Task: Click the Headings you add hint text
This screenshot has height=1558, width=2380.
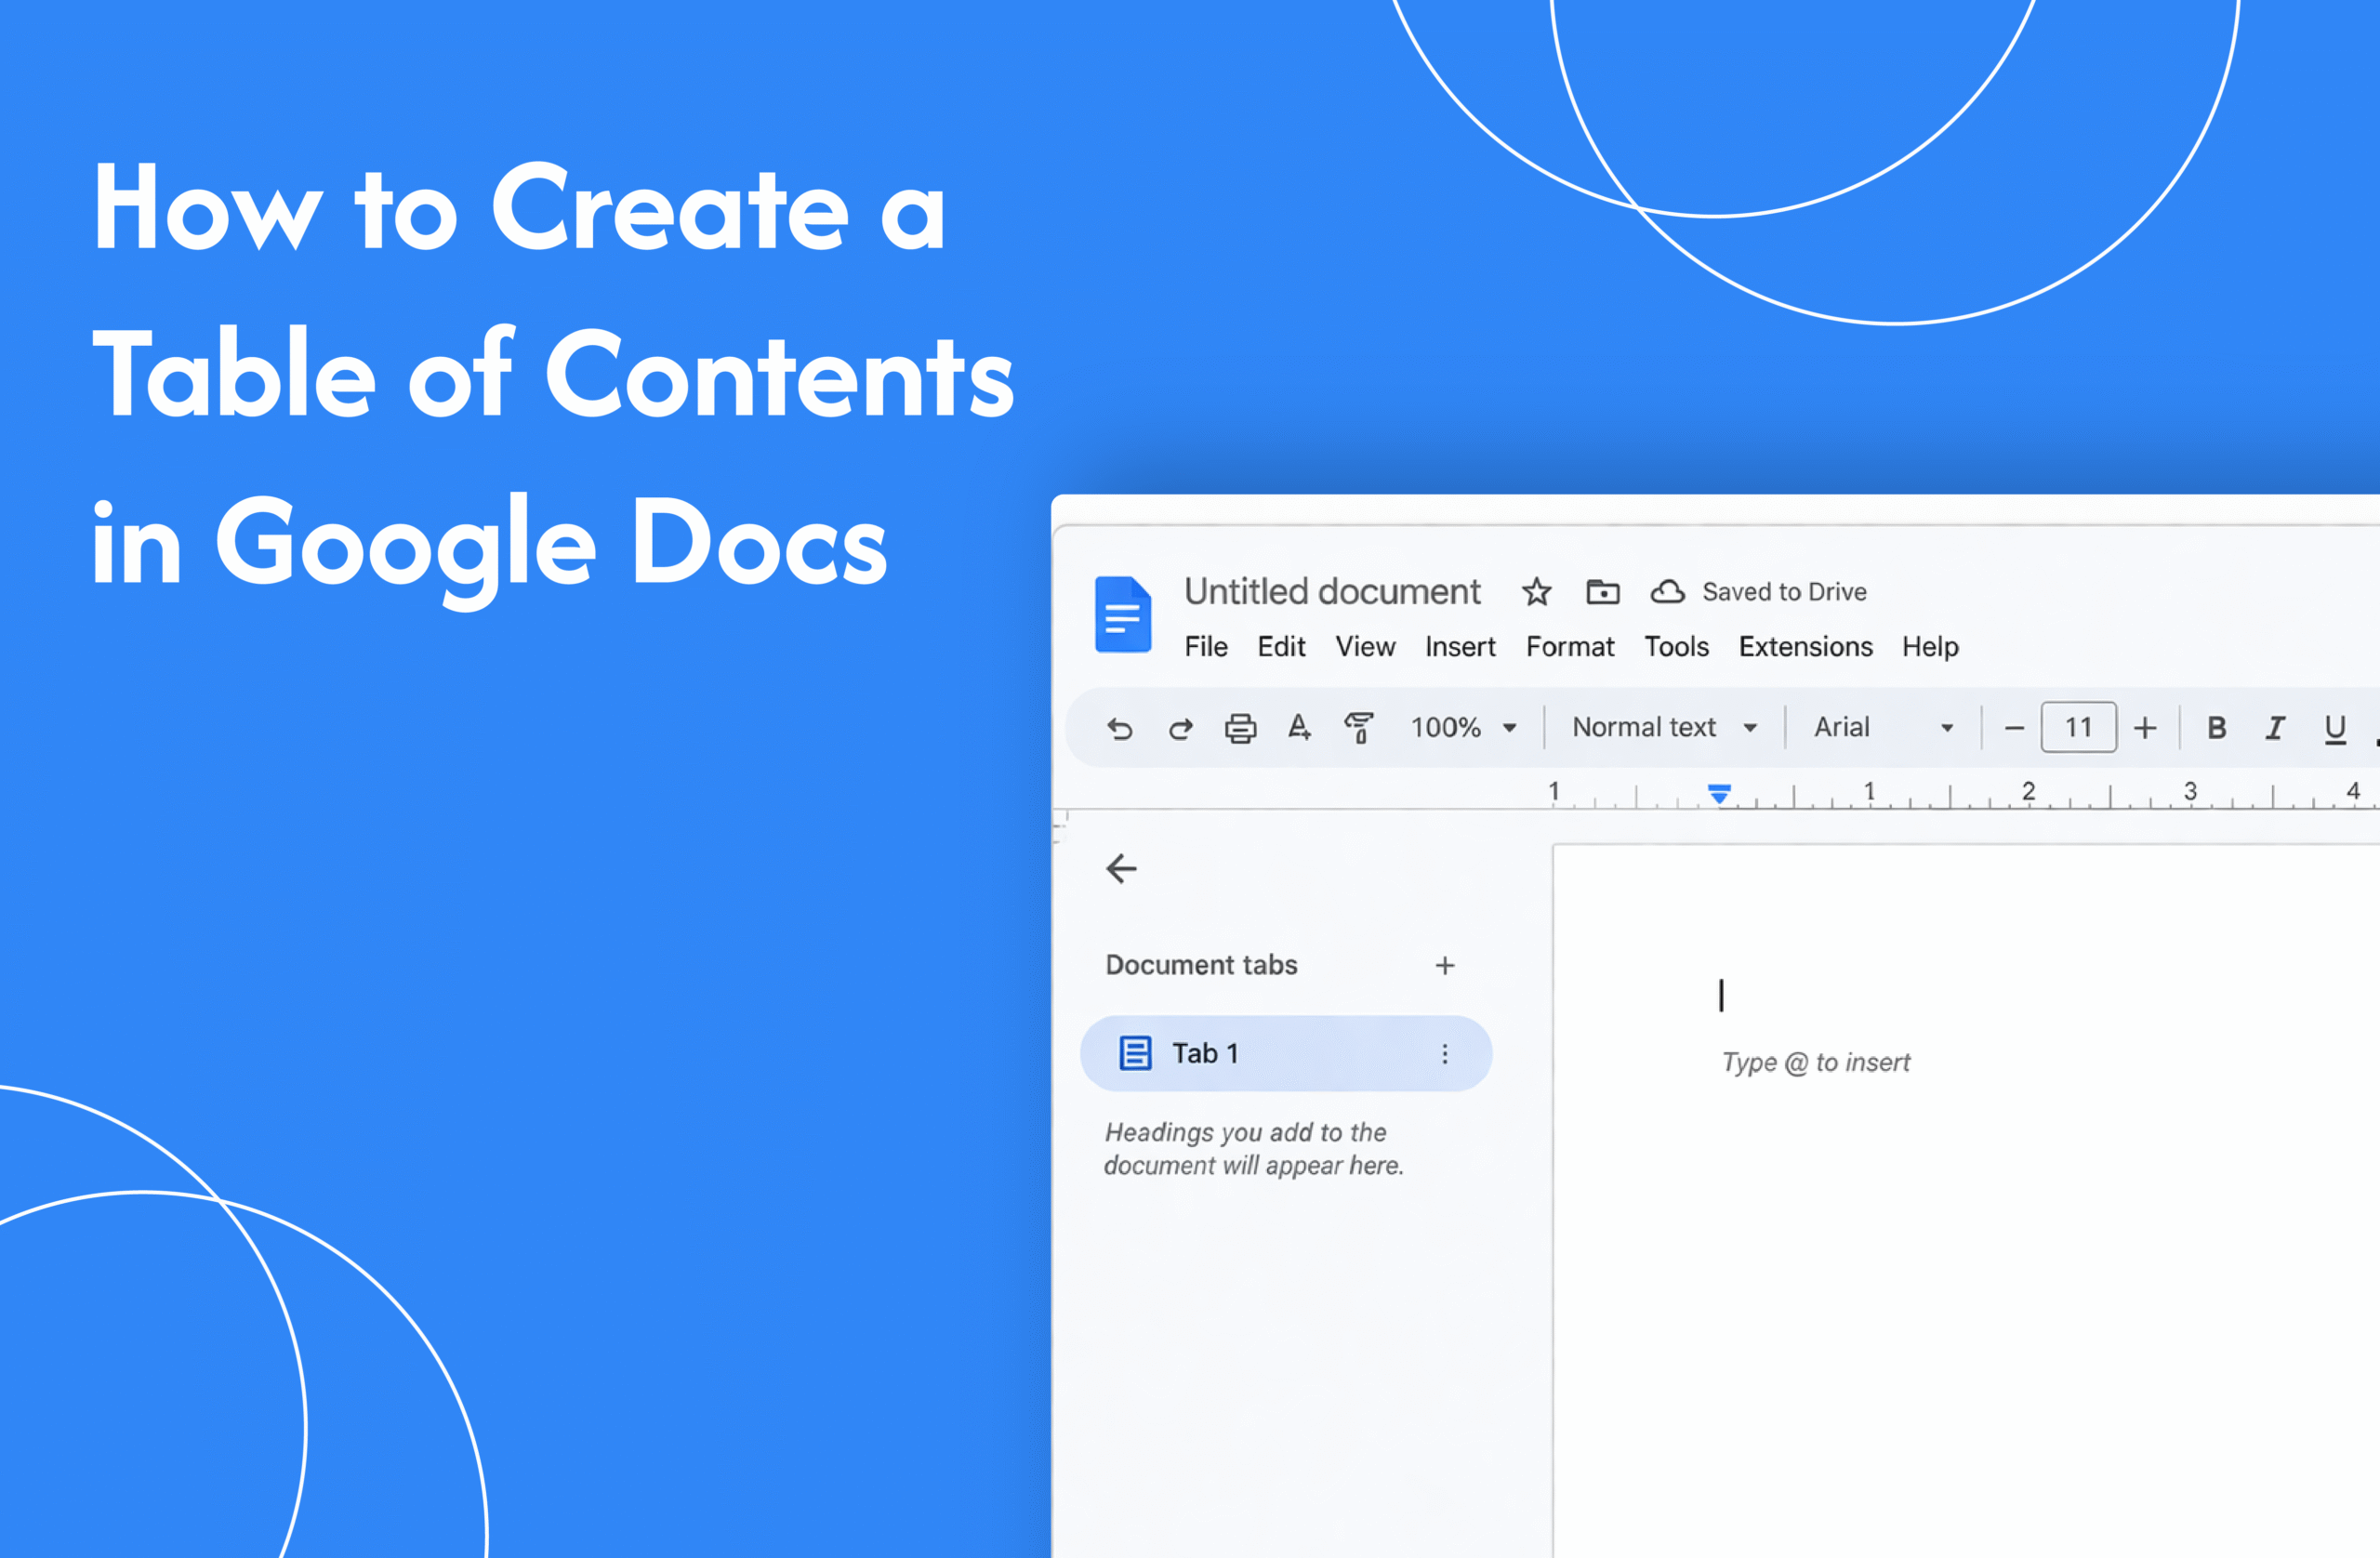Action: [x=1254, y=1149]
